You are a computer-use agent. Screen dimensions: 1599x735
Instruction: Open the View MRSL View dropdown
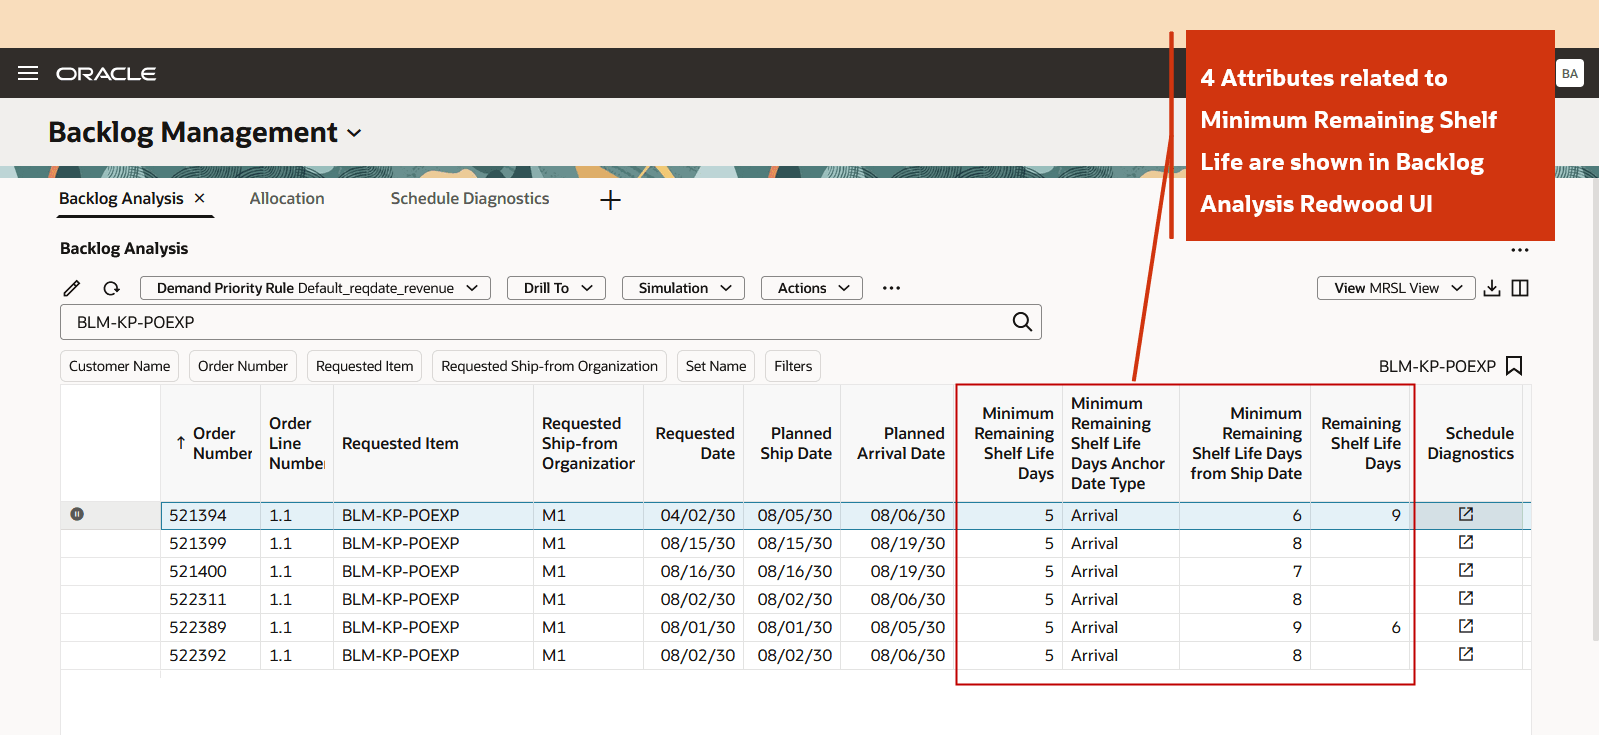coord(1396,288)
